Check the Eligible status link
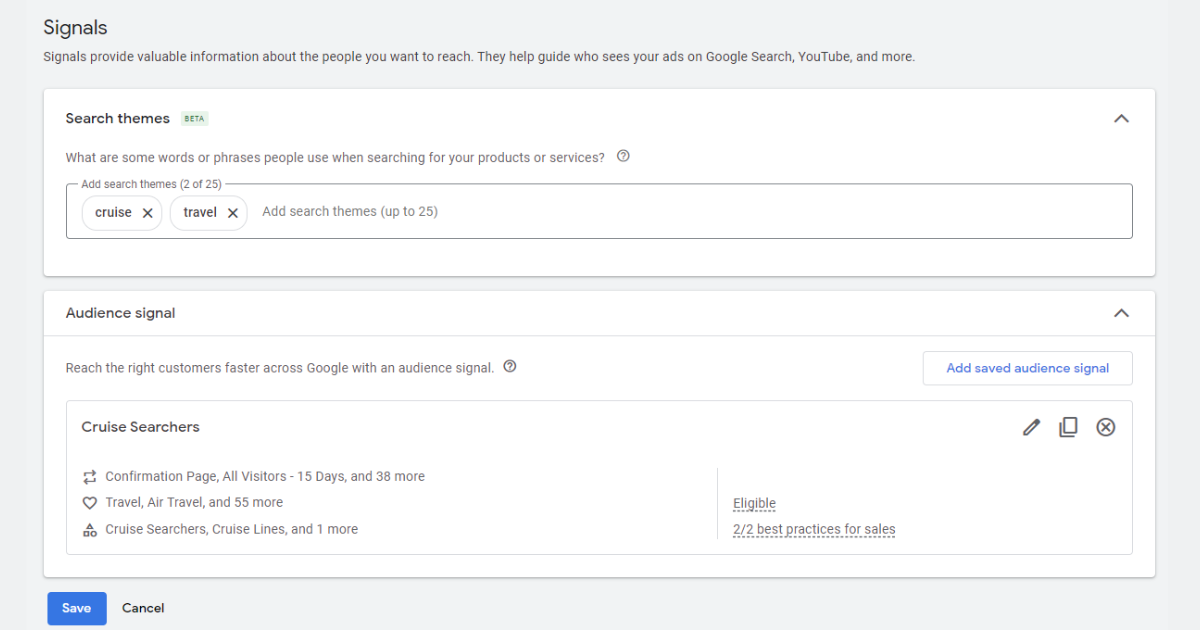The image size is (1200, 630). (754, 502)
